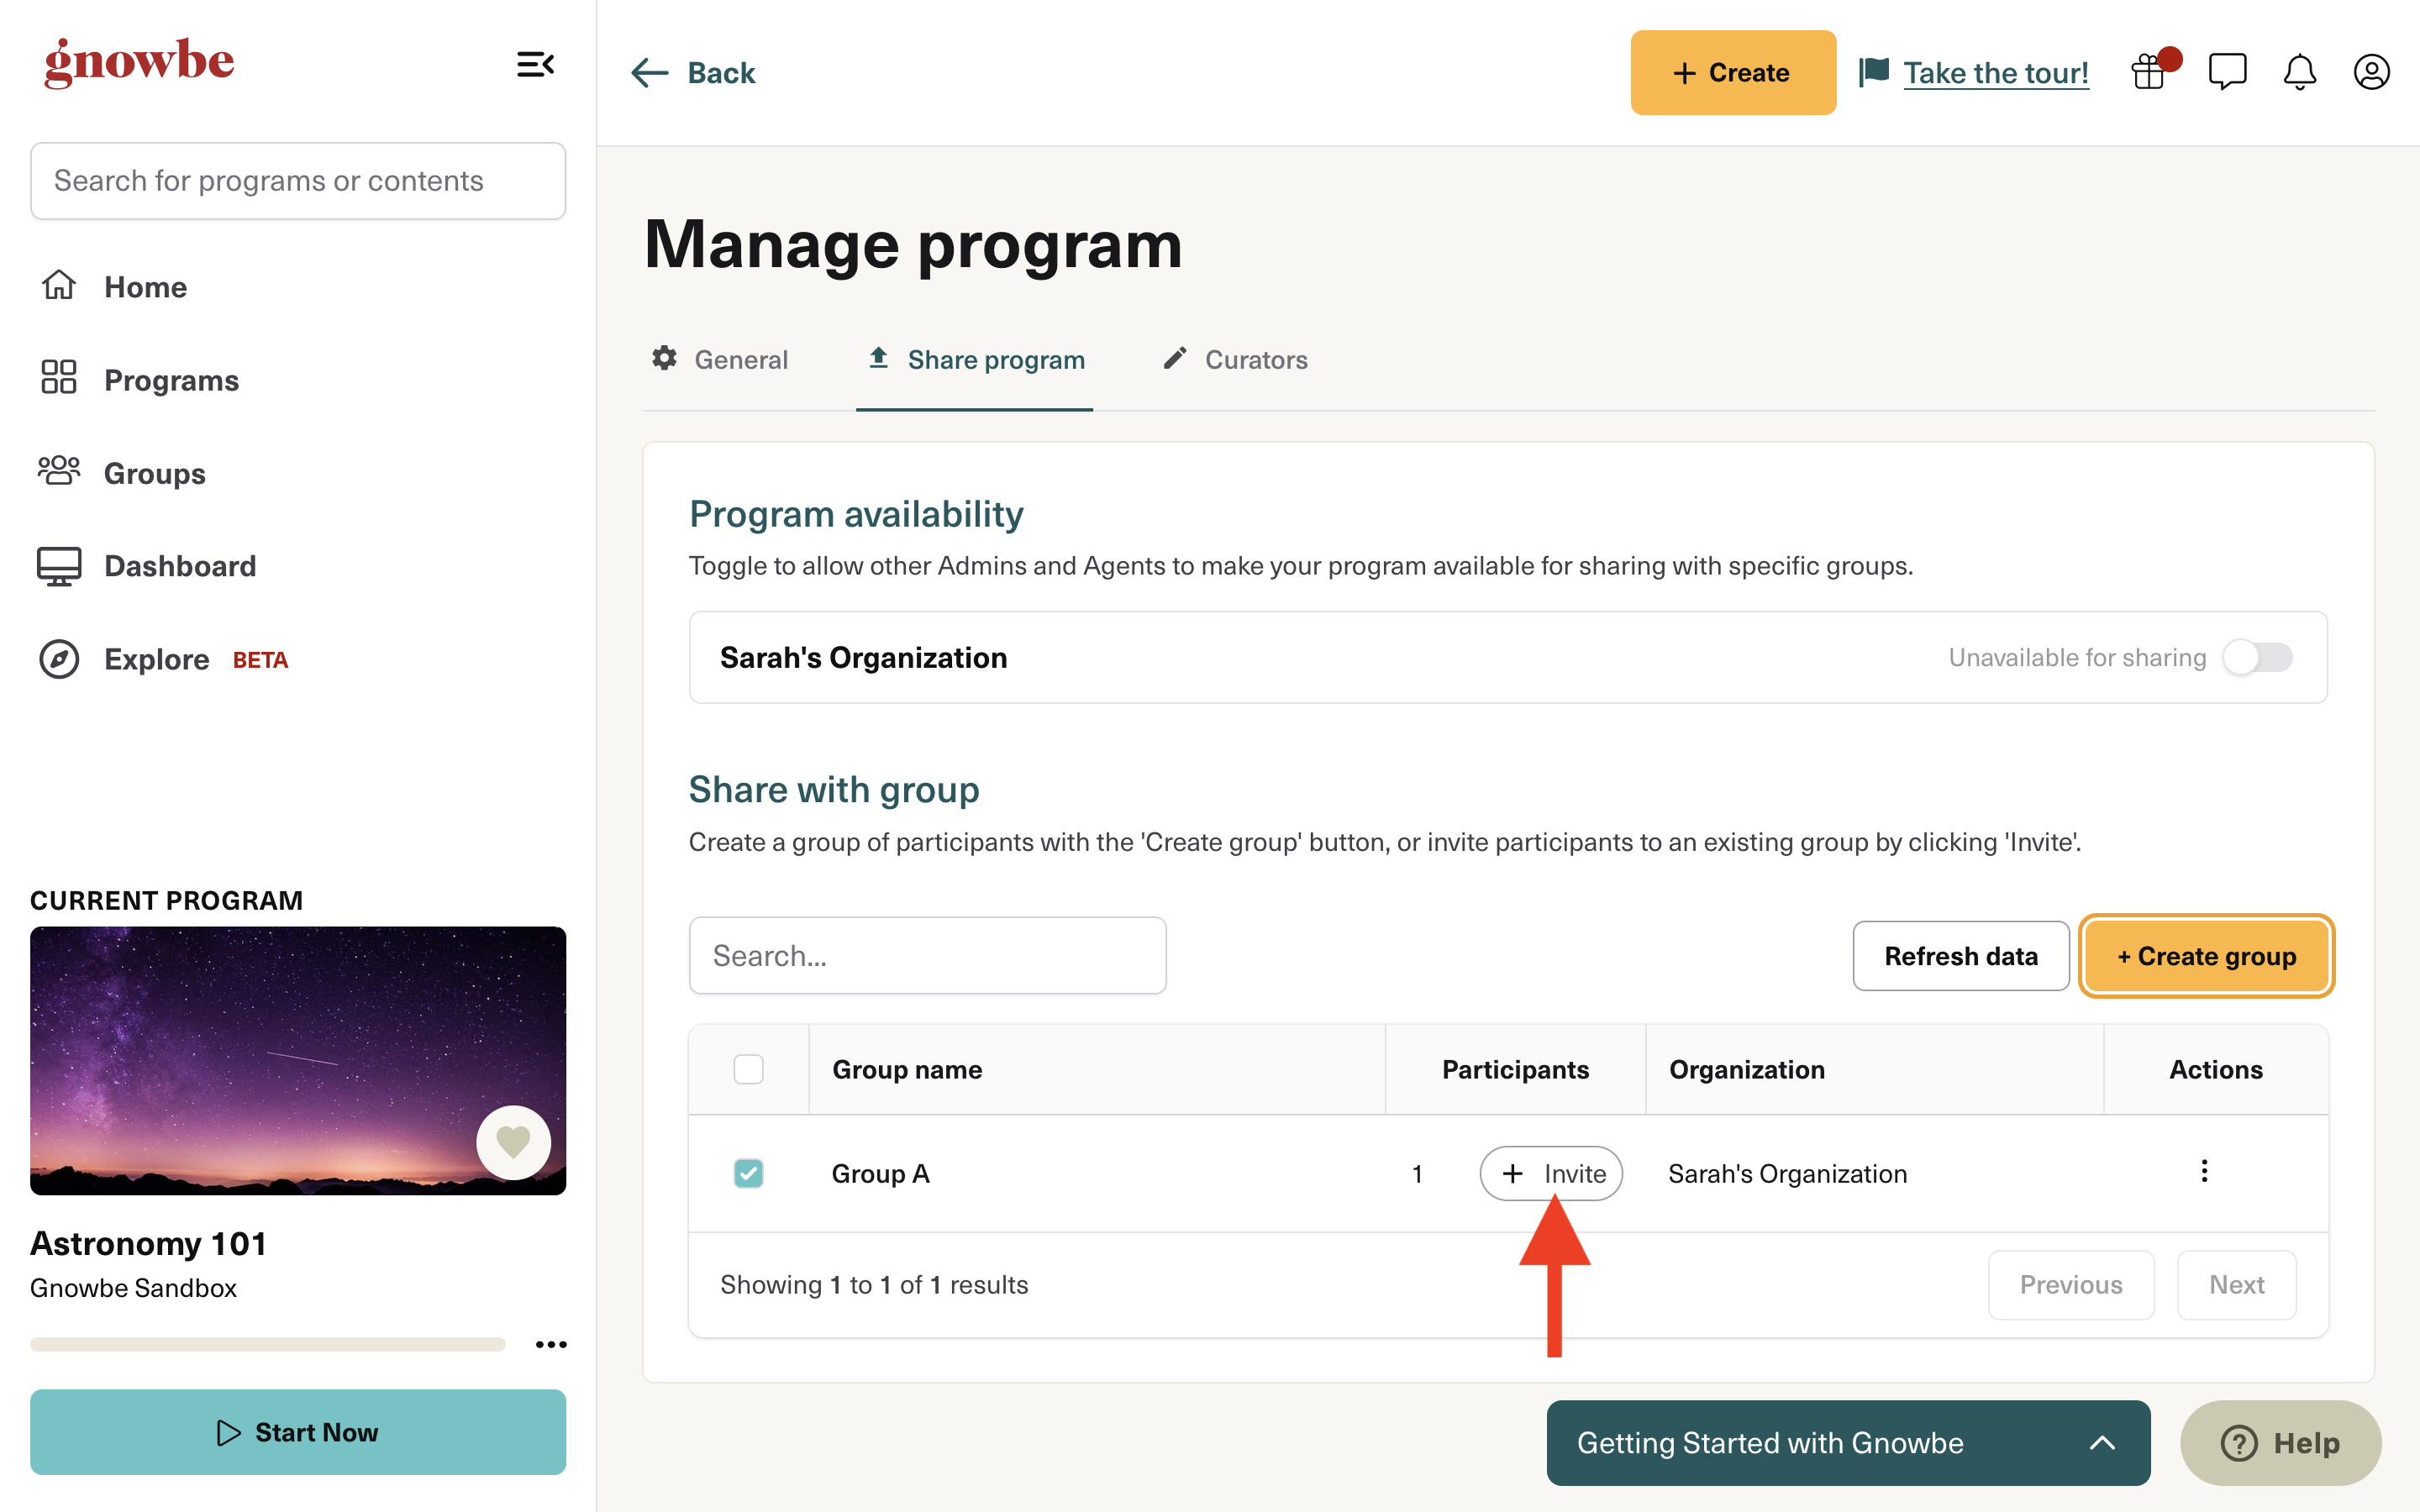This screenshot has width=2420, height=1512.
Task: Open Group A actions three-dot menu
Action: coord(2204,1172)
